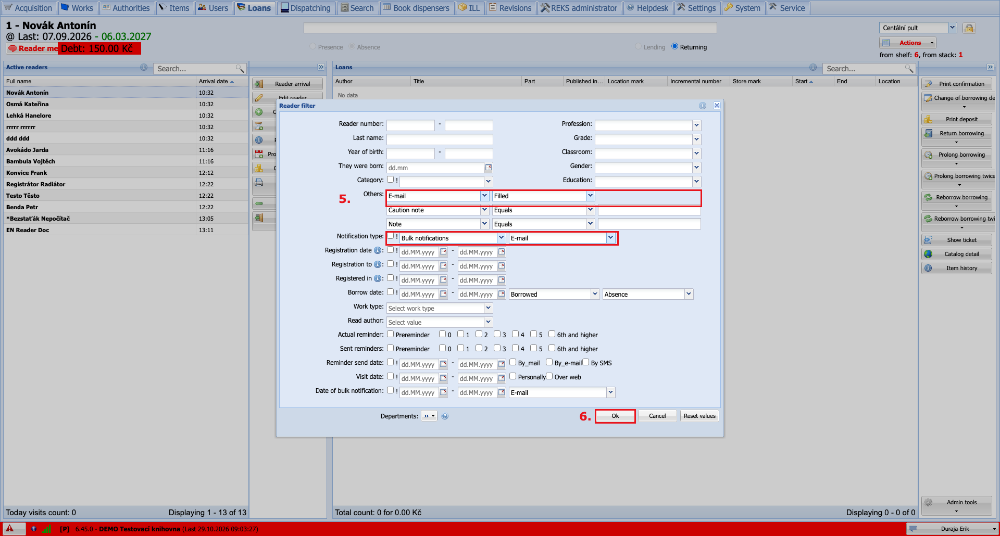Open the red Actions button
Screen dimensions: 1000x536
point(908,43)
